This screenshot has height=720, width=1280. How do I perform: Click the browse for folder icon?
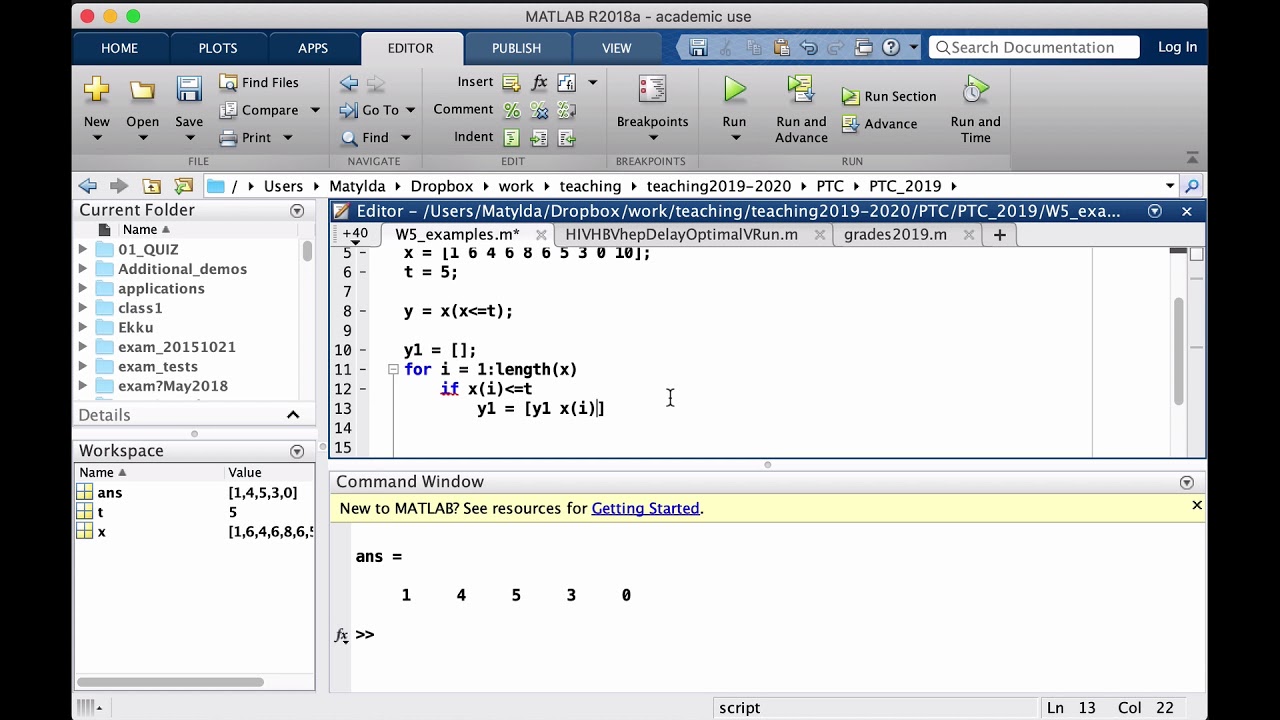(183, 186)
